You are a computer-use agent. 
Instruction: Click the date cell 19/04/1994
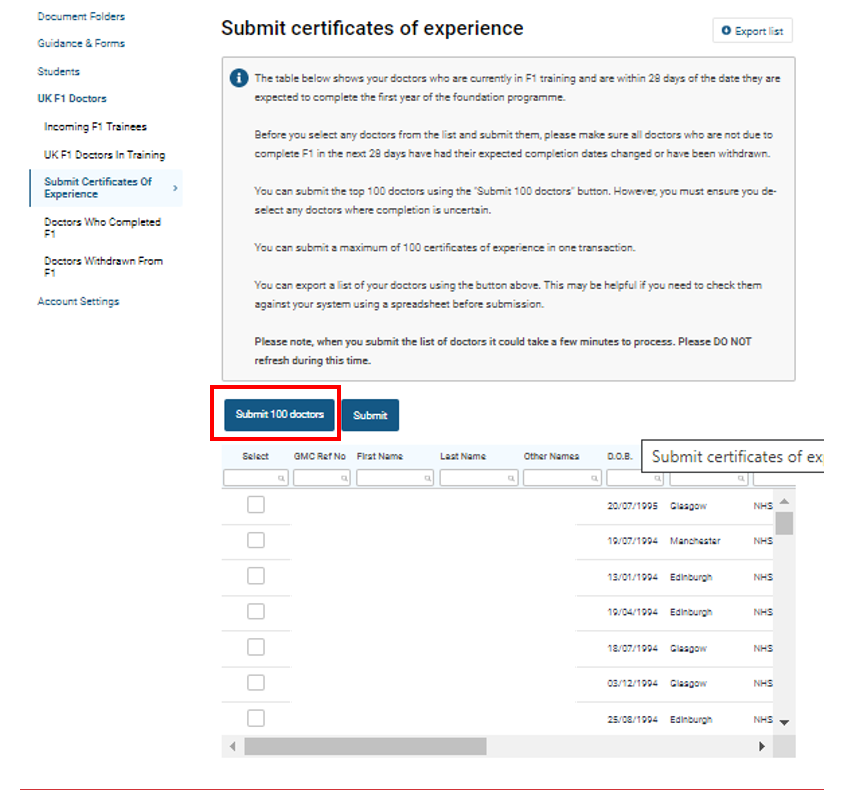[632, 612]
